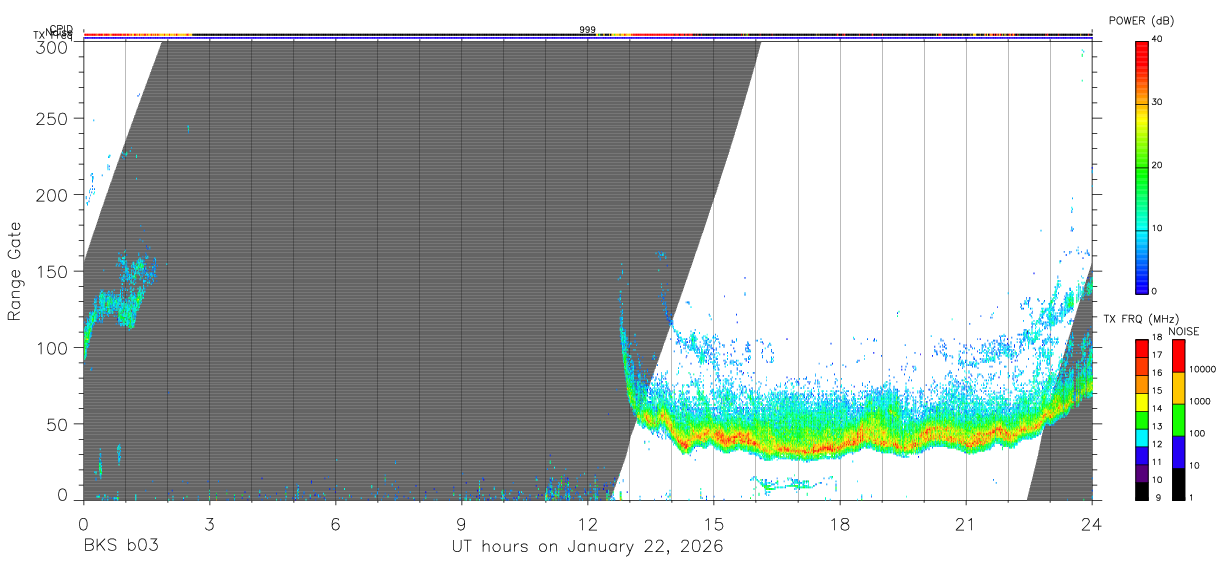Click the orange noise bar segment
Screen dimensions: 1228x567
coord(1178,388)
